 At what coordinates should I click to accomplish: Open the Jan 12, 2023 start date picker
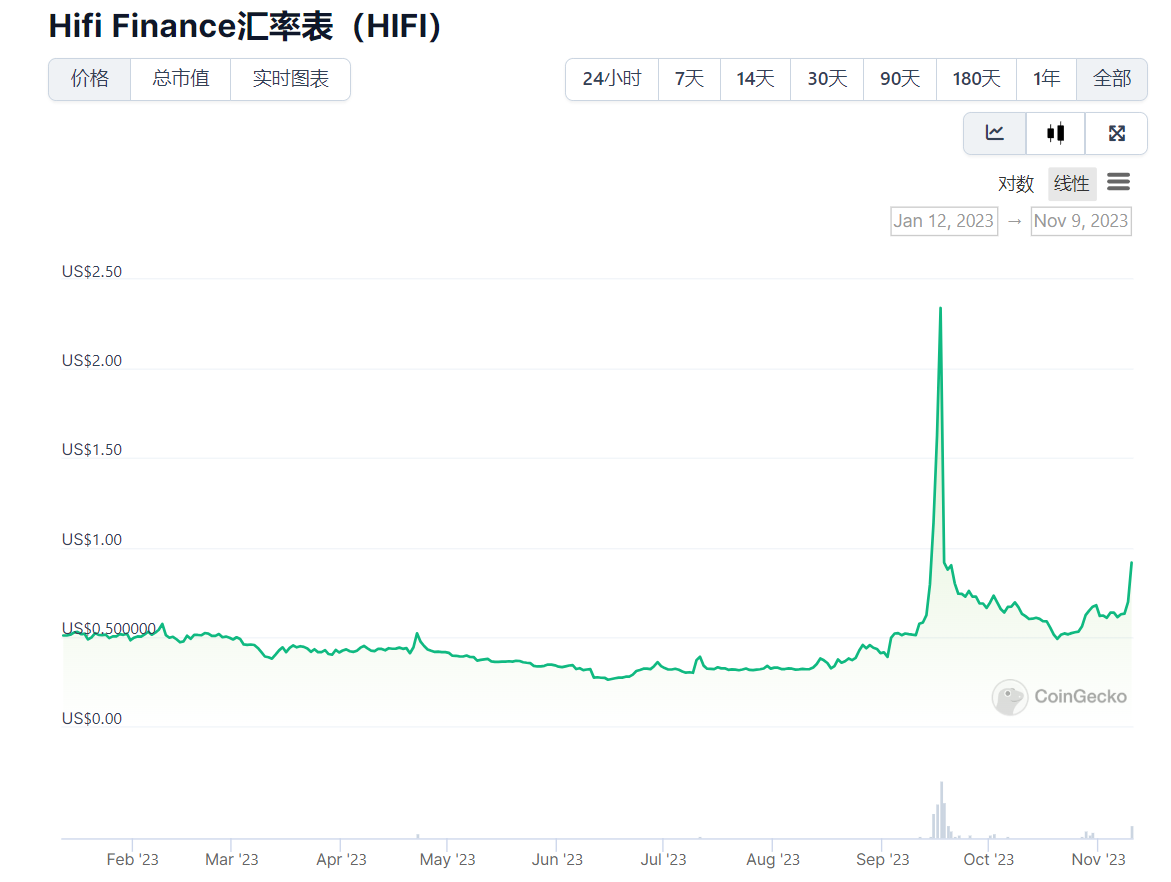pyautogui.click(x=943, y=221)
